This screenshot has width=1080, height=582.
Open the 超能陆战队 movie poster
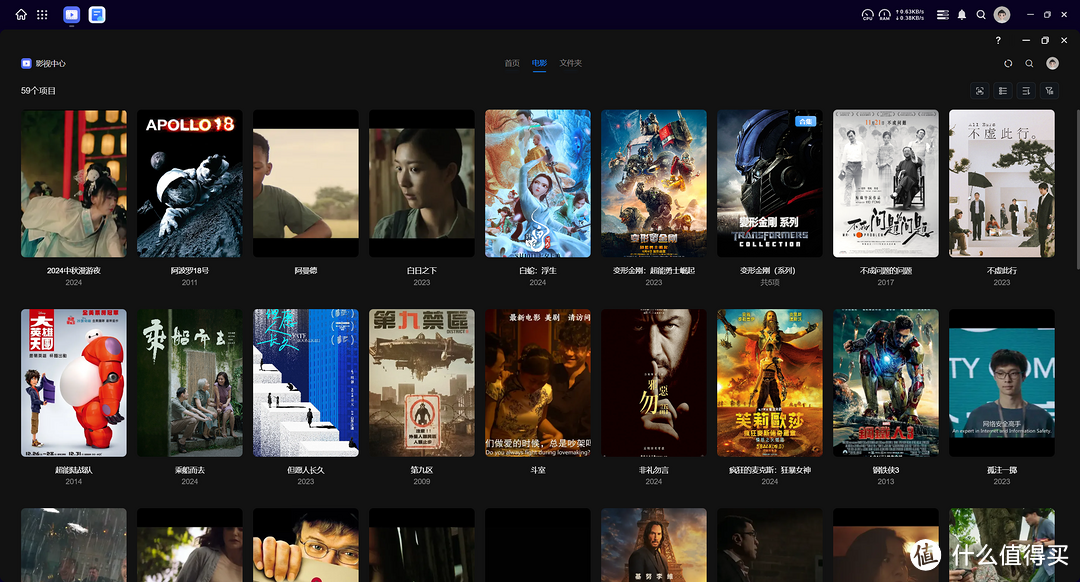[x=74, y=383]
